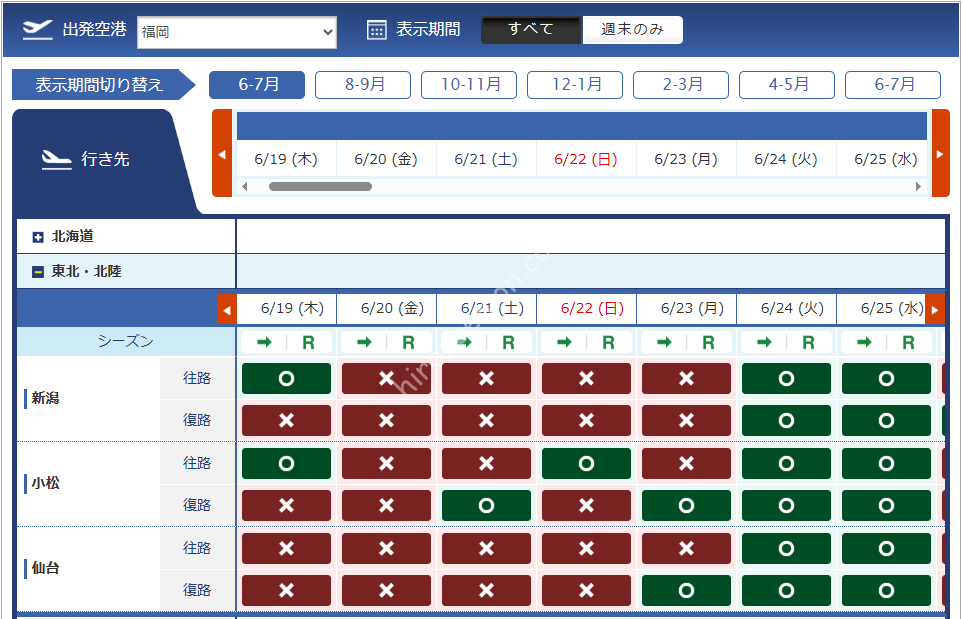Click the 新潟 destination label

pos(45,398)
